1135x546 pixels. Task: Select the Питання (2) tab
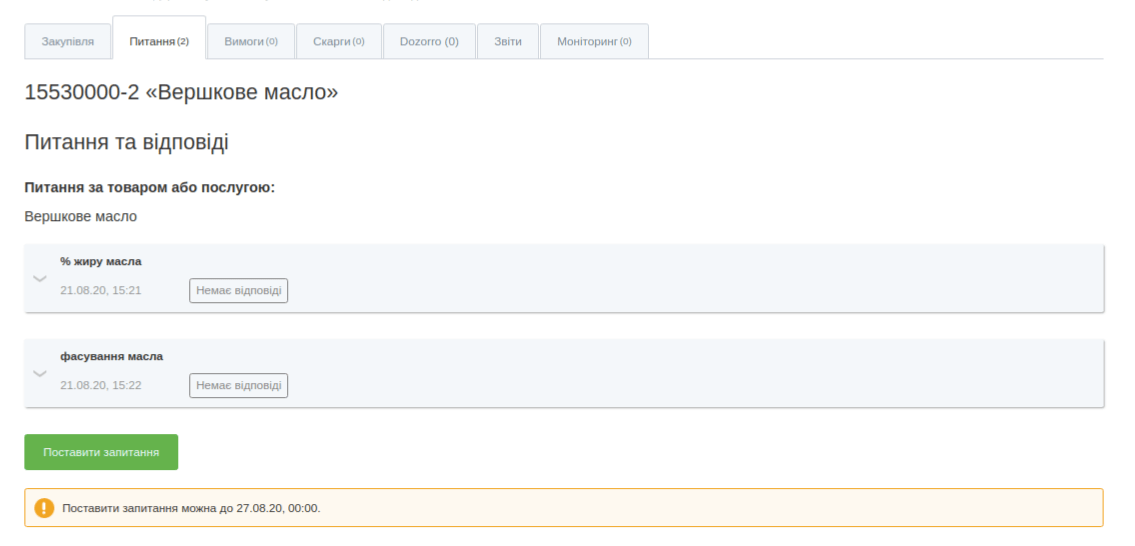point(159,41)
